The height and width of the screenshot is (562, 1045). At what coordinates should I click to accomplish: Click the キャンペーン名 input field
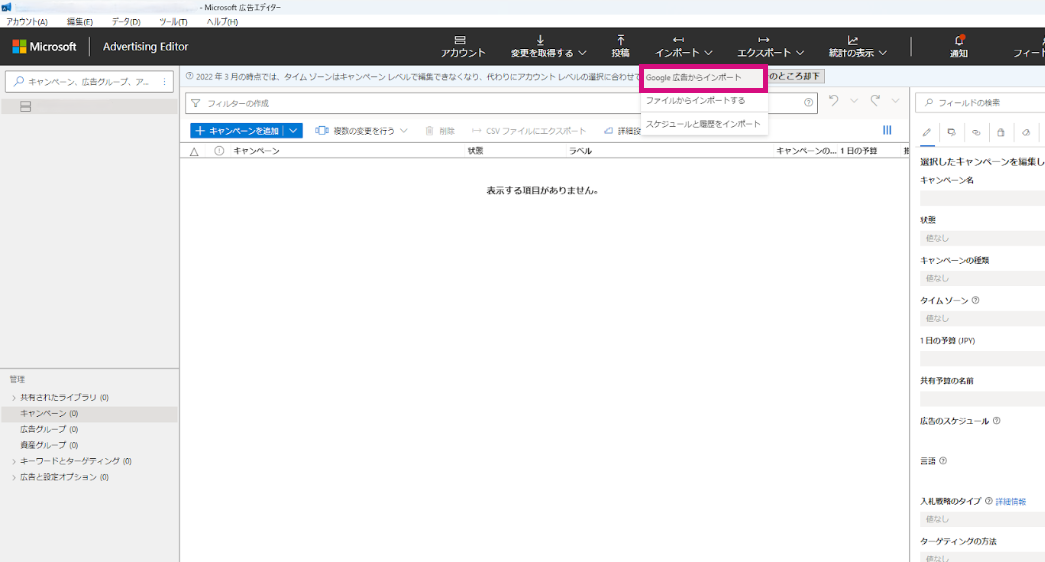[982, 198]
